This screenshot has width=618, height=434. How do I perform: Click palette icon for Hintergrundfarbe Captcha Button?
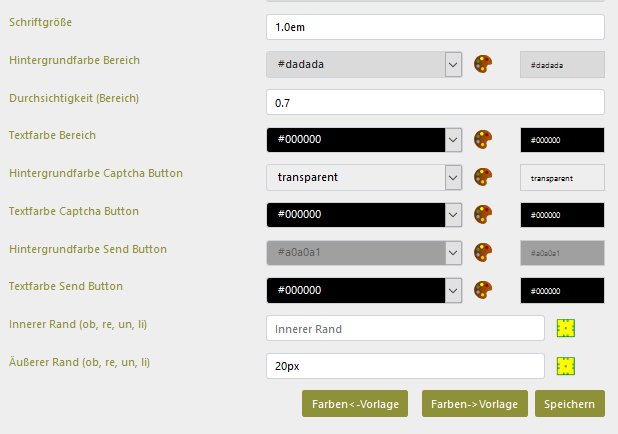coord(483,177)
